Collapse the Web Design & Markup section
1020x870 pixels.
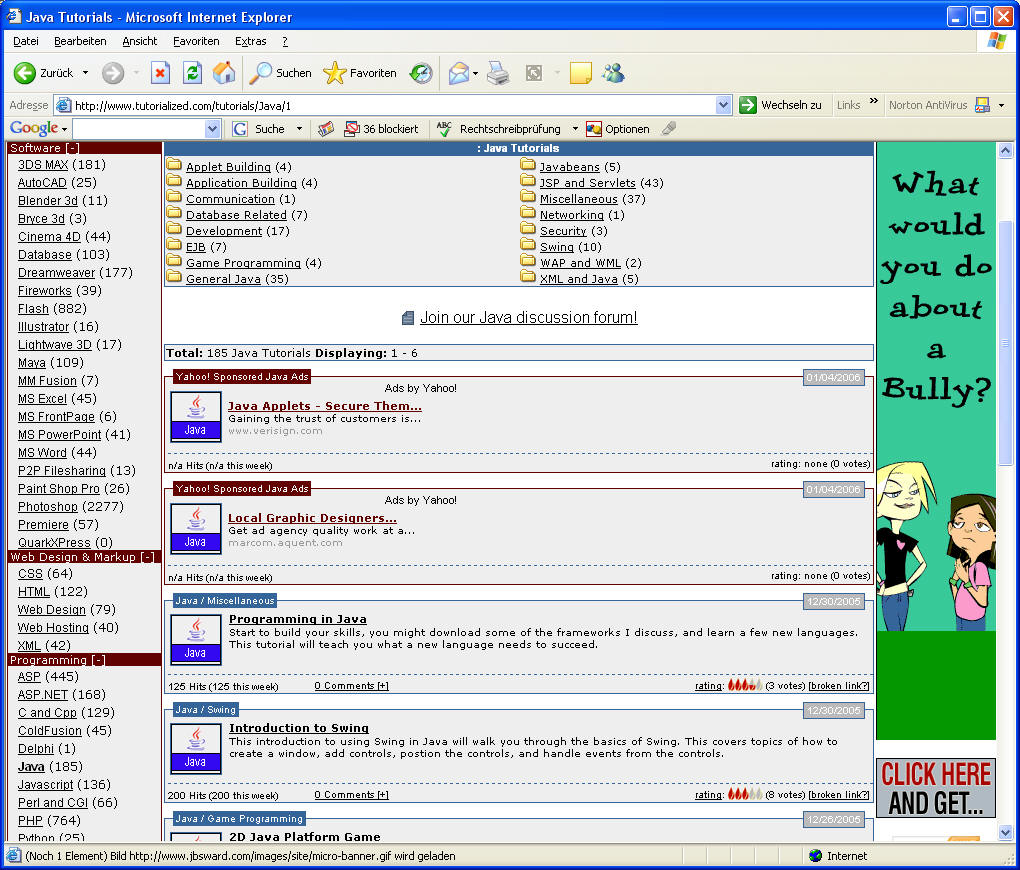82,557
